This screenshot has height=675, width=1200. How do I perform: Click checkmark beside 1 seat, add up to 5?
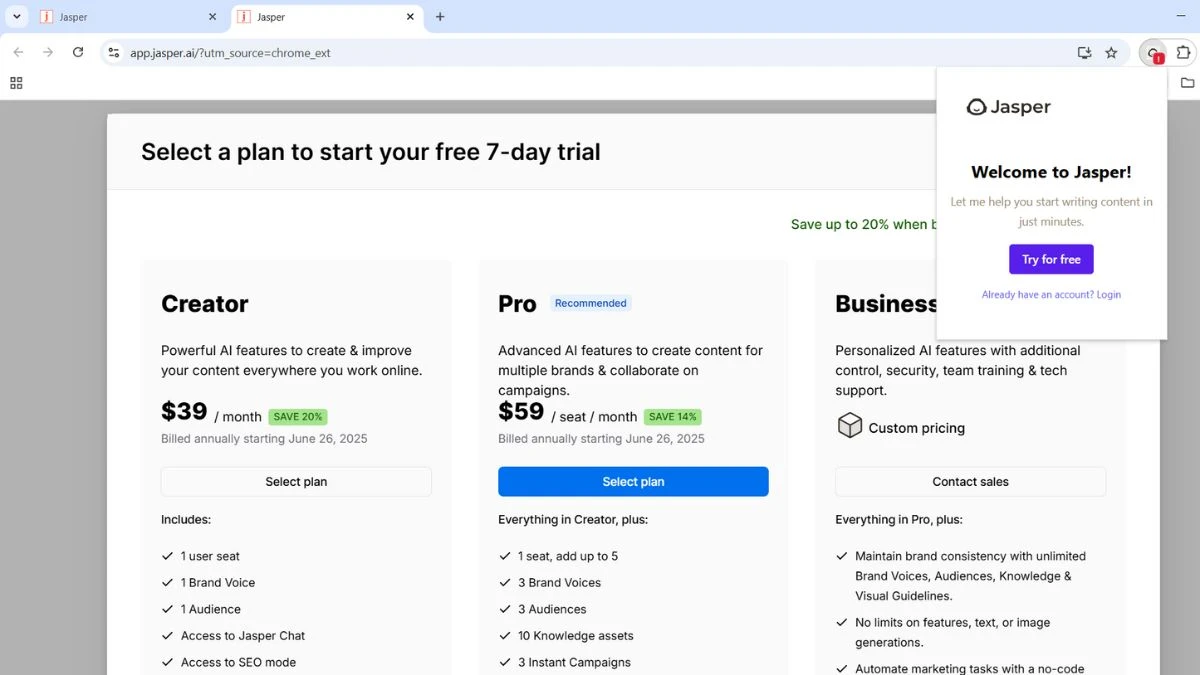click(504, 556)
